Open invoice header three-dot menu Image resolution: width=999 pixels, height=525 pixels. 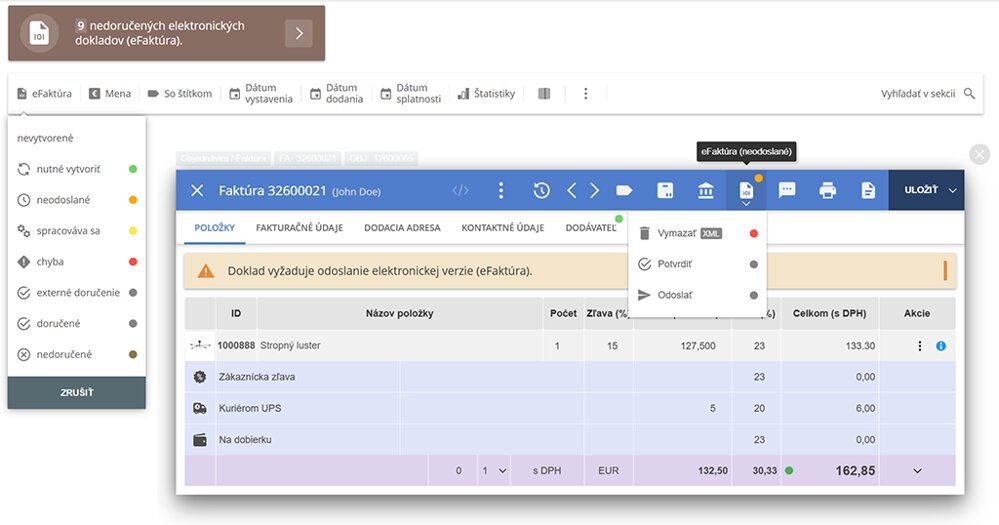[x=501, y=191]
